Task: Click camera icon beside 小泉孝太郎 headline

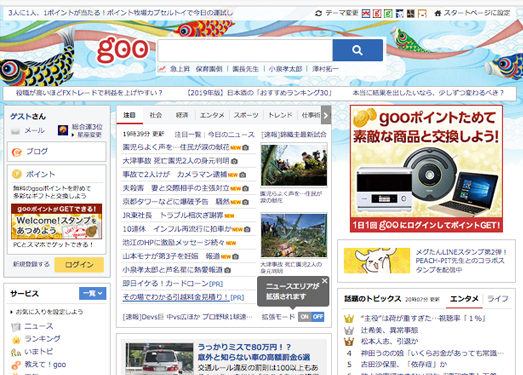Action: [227, 270]
